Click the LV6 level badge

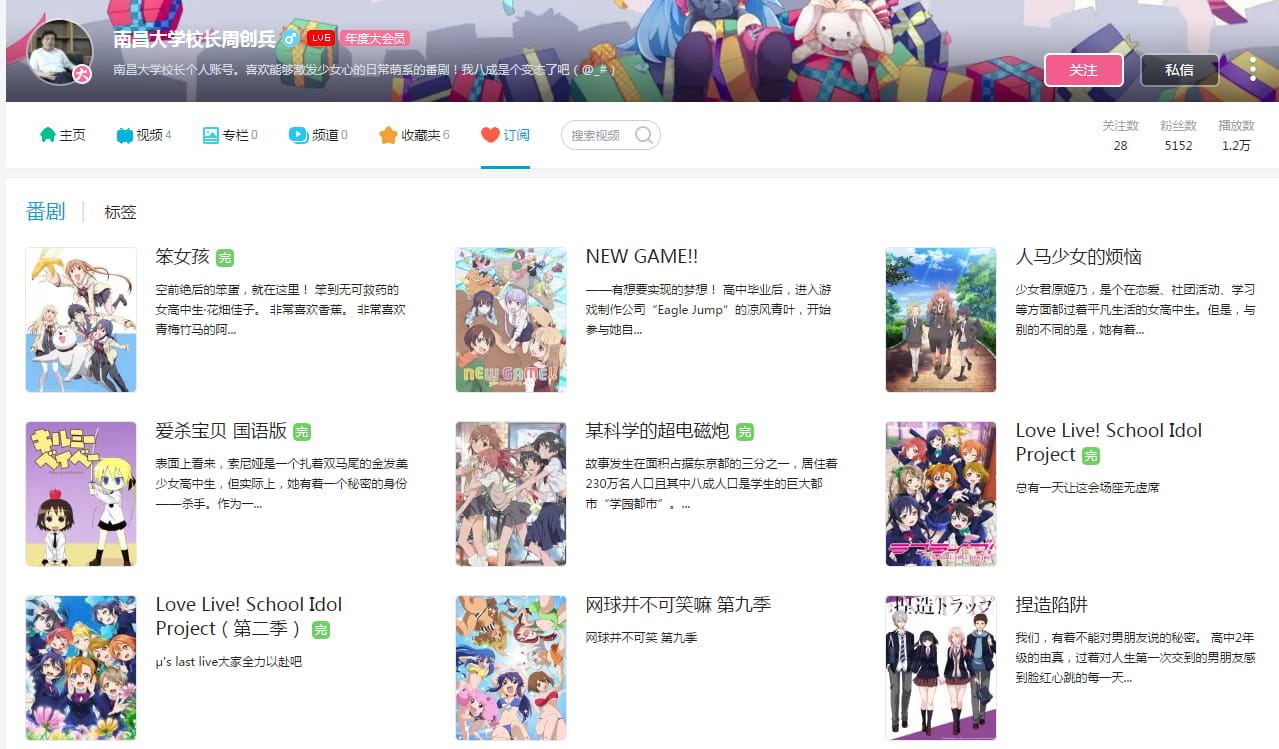coord(320,38)
